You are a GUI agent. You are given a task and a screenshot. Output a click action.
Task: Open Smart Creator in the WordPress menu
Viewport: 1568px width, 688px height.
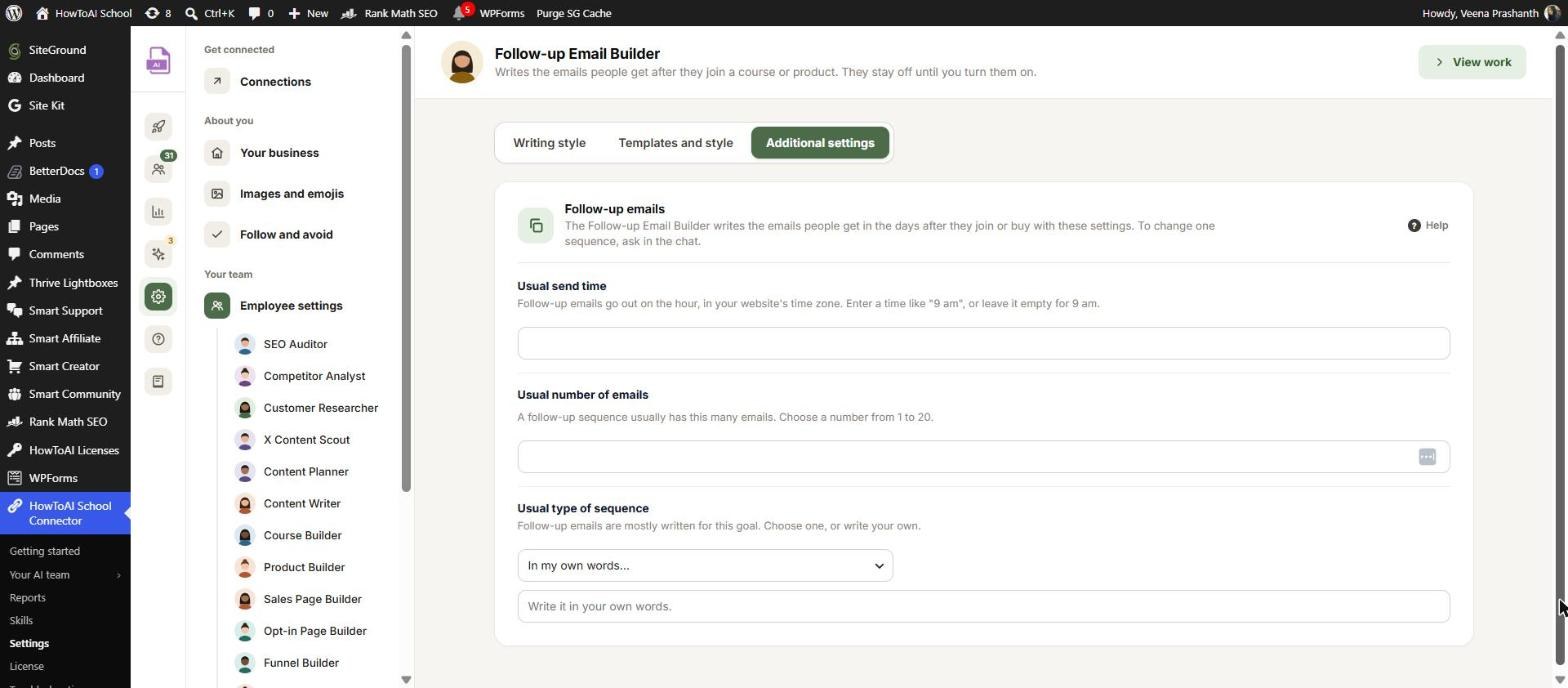tap(65, 366)
